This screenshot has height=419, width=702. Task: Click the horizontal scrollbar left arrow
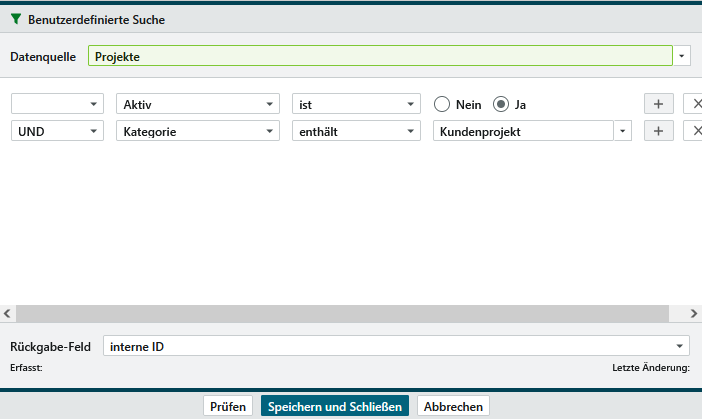coord(8,313)
